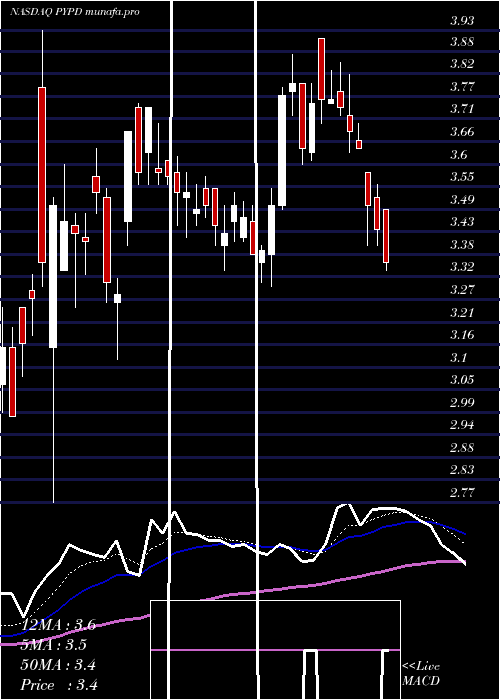This screenshot has width=500, height=700.
Task: Select the 2.94 price axis label
Action: coord(462,425)
